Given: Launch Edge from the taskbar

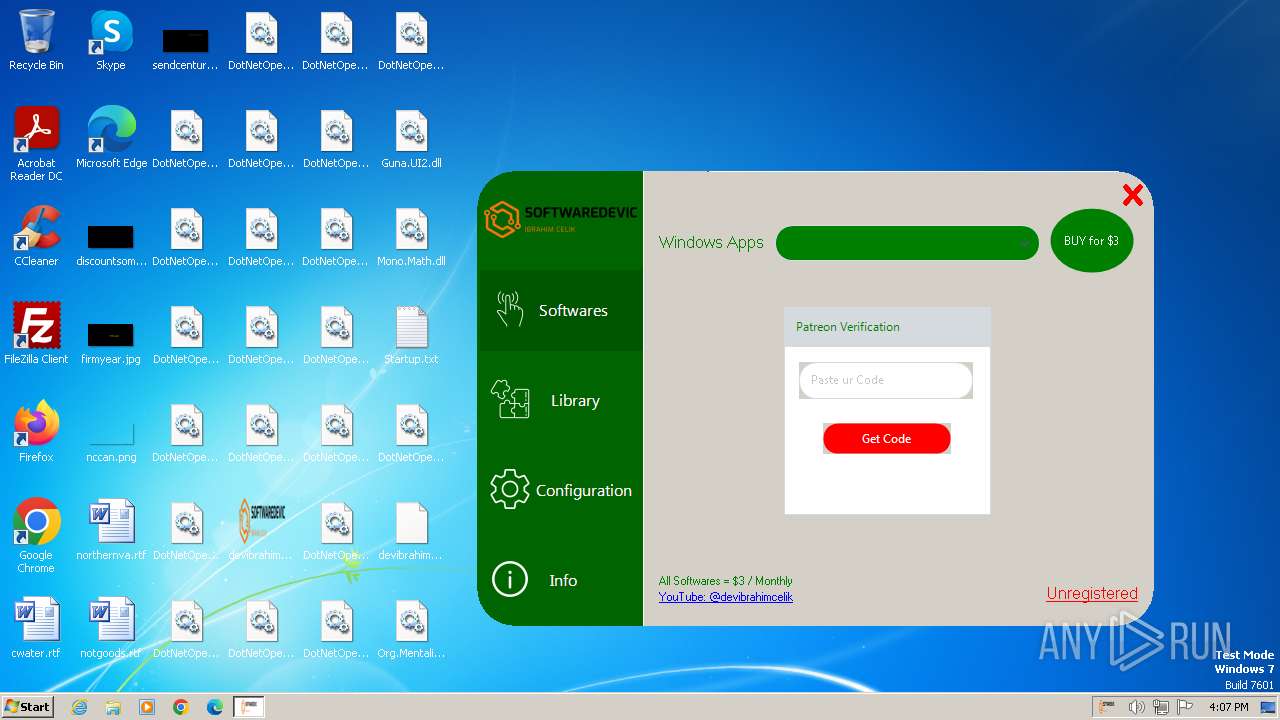Looking at the screenshot, I should coord(215,707).
